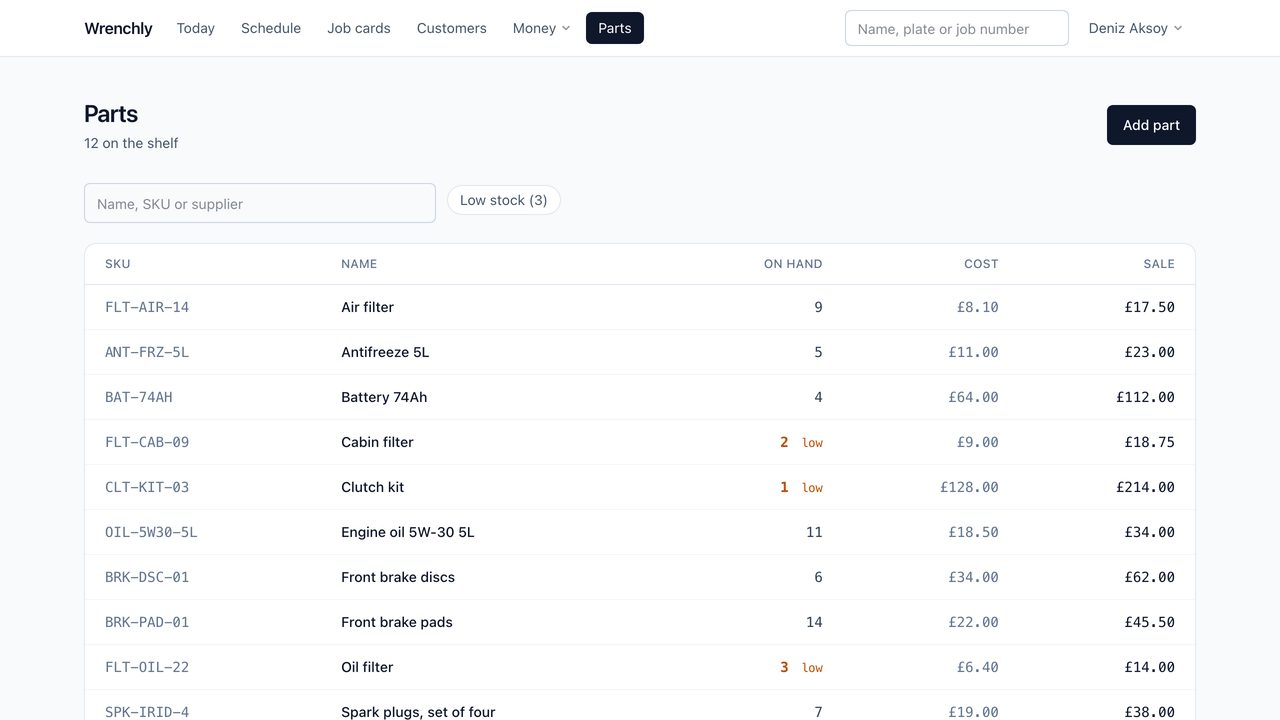
Task: Open the Schedule page
Action: (271, 28)
